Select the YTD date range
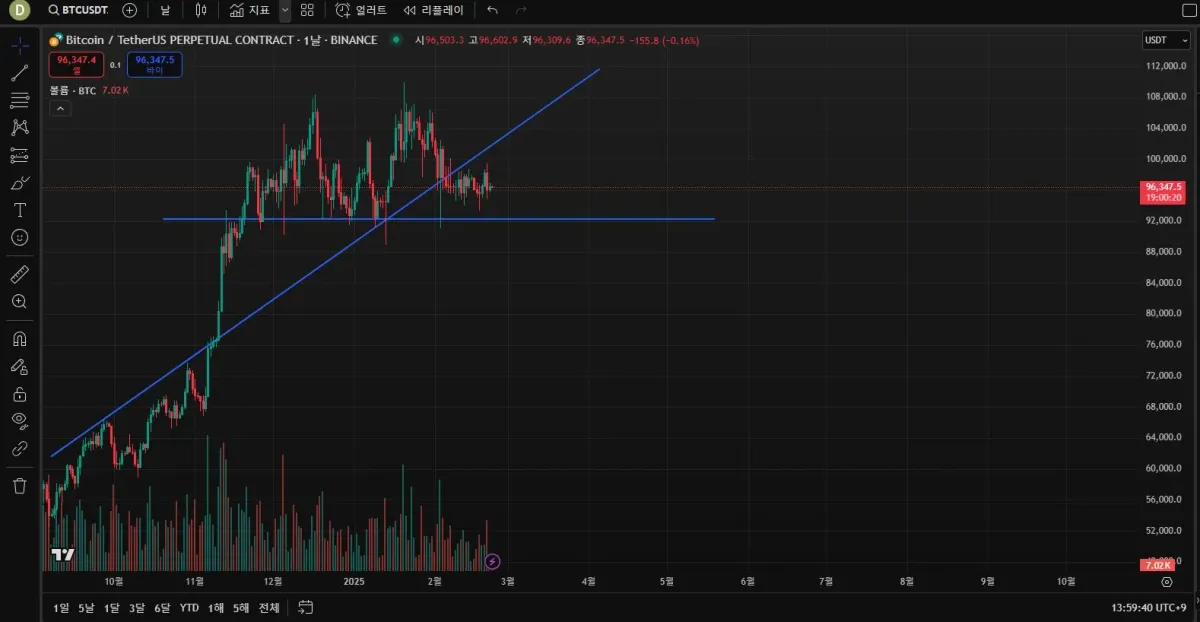 [189, 607]
